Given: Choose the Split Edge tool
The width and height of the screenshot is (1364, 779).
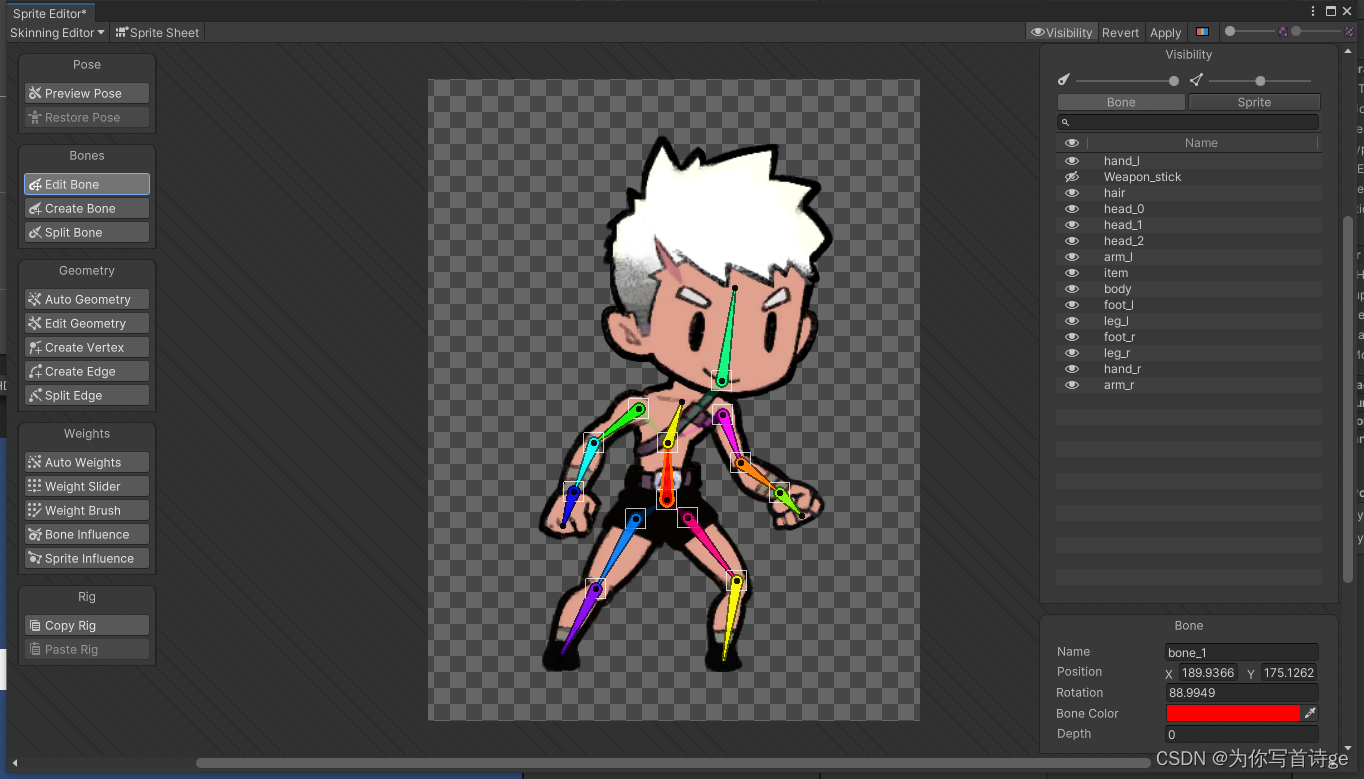Looking at the screenshot, I should click(x=87, y=395).
